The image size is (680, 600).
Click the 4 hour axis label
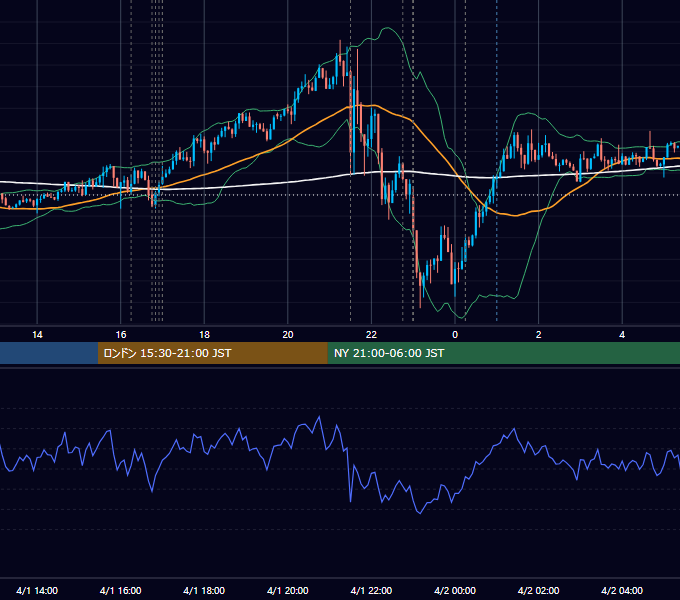click(622, 335)
